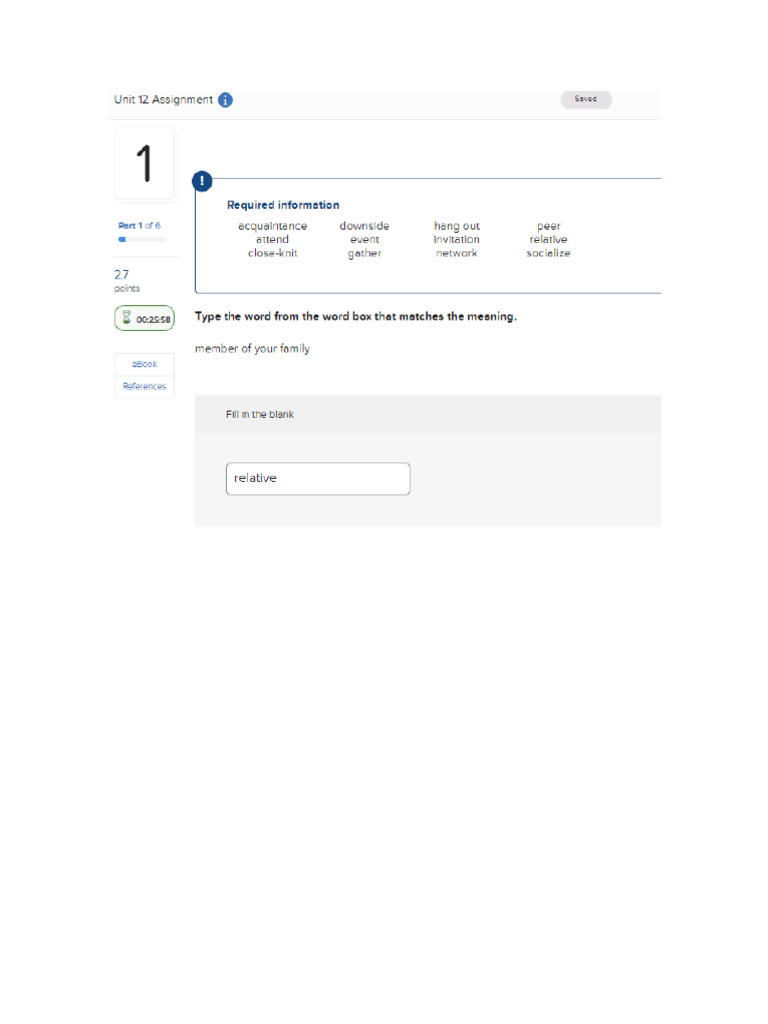The image size is (768, 1024).
Task: Click the word 'downside' in the word box
Action: (364, 226)
